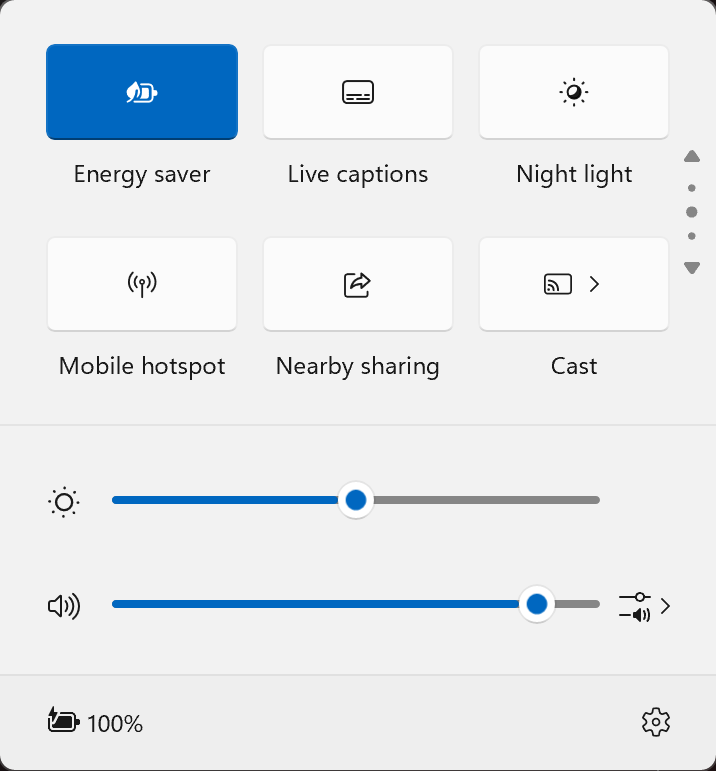Screen dimensions: 716x771
Task: Enable Live captions tile
Action: click(x=358, y=92)
